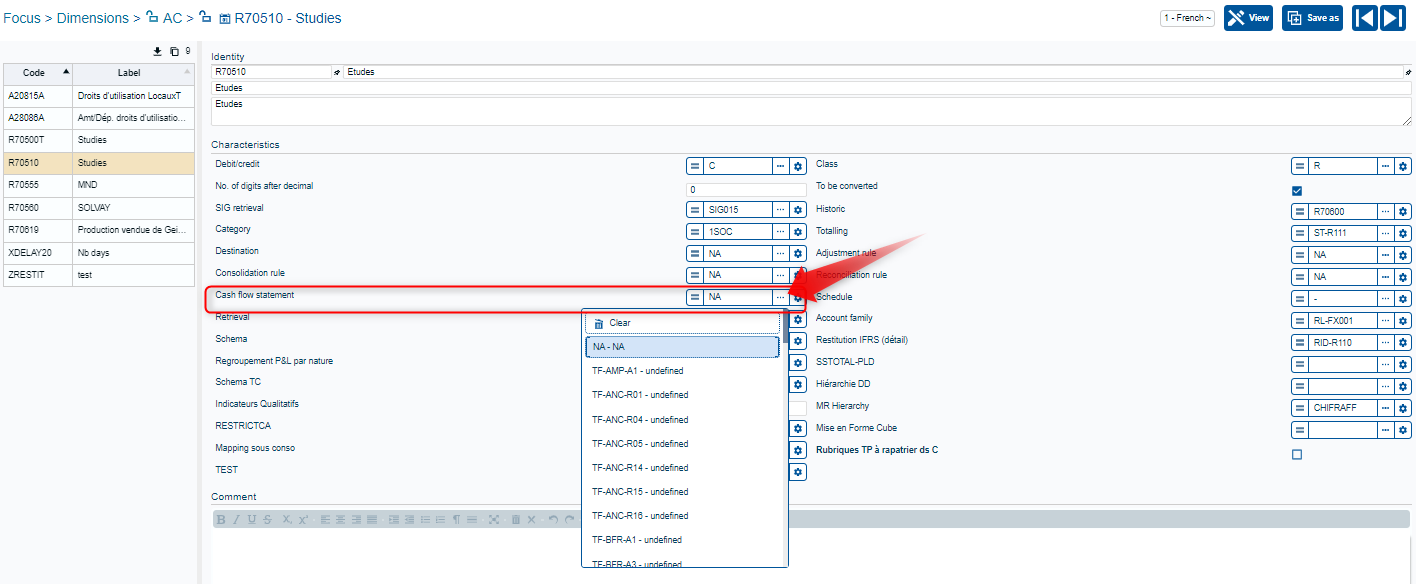Viewport: 1416px width, 584px height.
Task: Click the equals icon beside Class value R
Action: click(x=1300, y=166)
